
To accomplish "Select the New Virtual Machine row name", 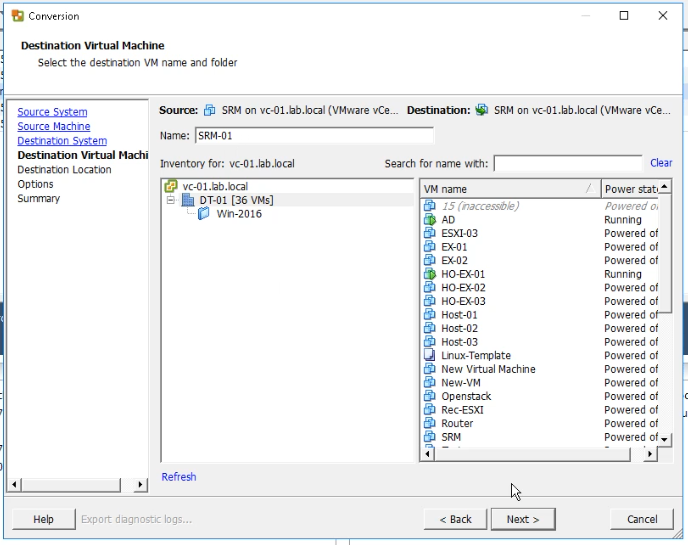I will (x=488, y=369).
